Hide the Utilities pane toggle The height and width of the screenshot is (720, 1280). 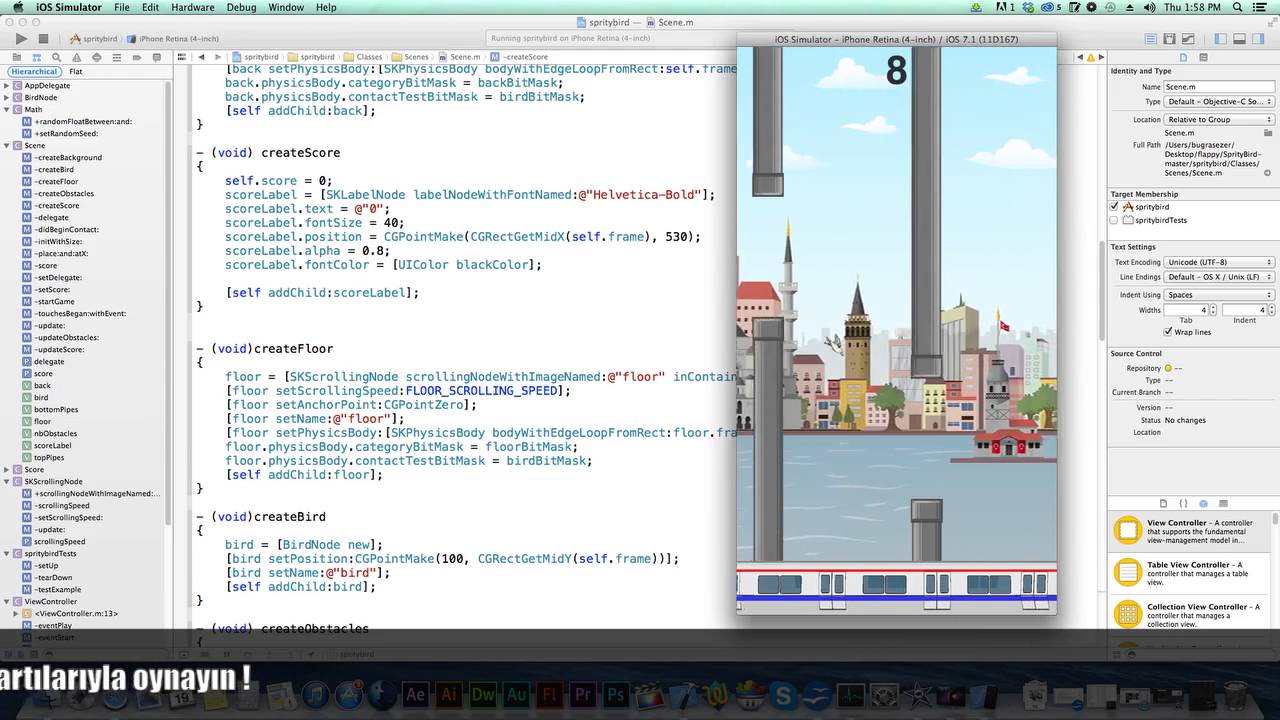[1258, 39]
